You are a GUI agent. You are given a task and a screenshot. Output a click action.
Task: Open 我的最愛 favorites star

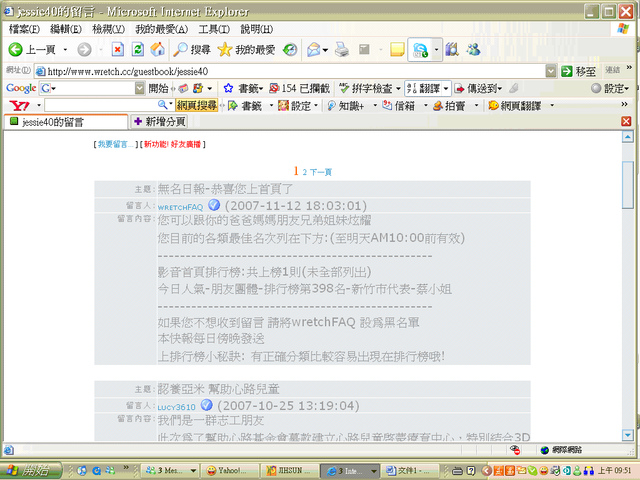tap(247, 50)
